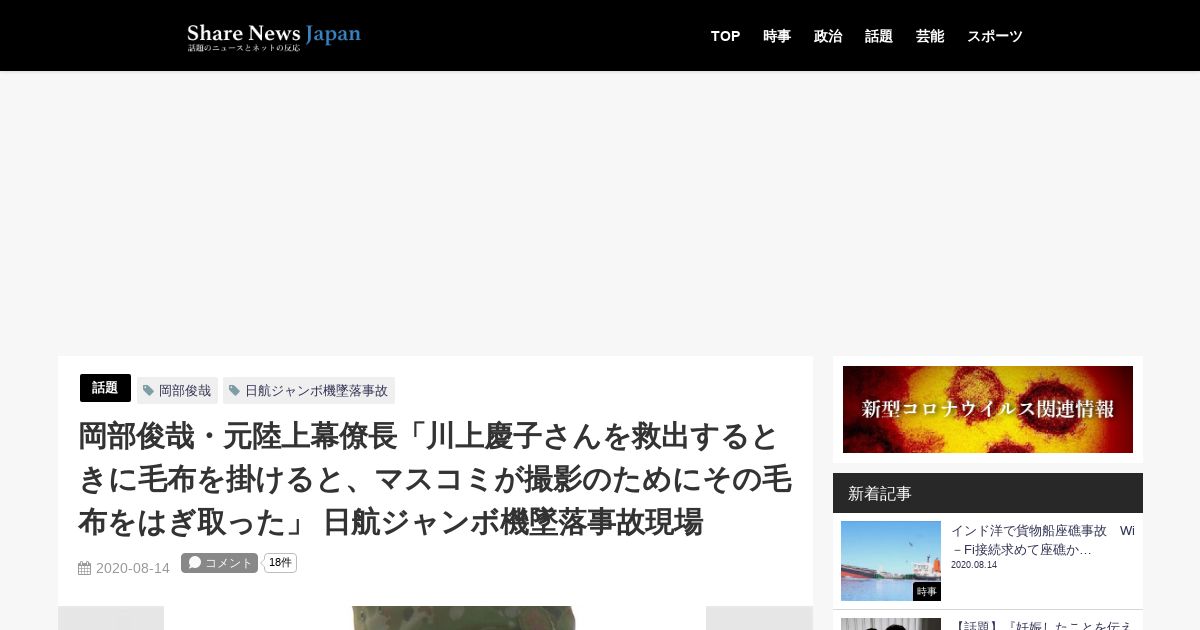1200x630 pixels.
Task: Open the 岡部俊哉 tag
Action: click(x=177, y=390)
